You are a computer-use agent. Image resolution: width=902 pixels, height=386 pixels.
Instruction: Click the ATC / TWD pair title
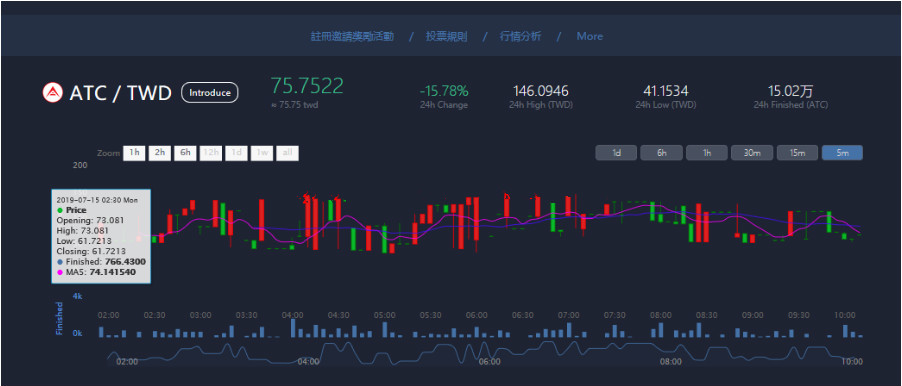tap(120, 93)
